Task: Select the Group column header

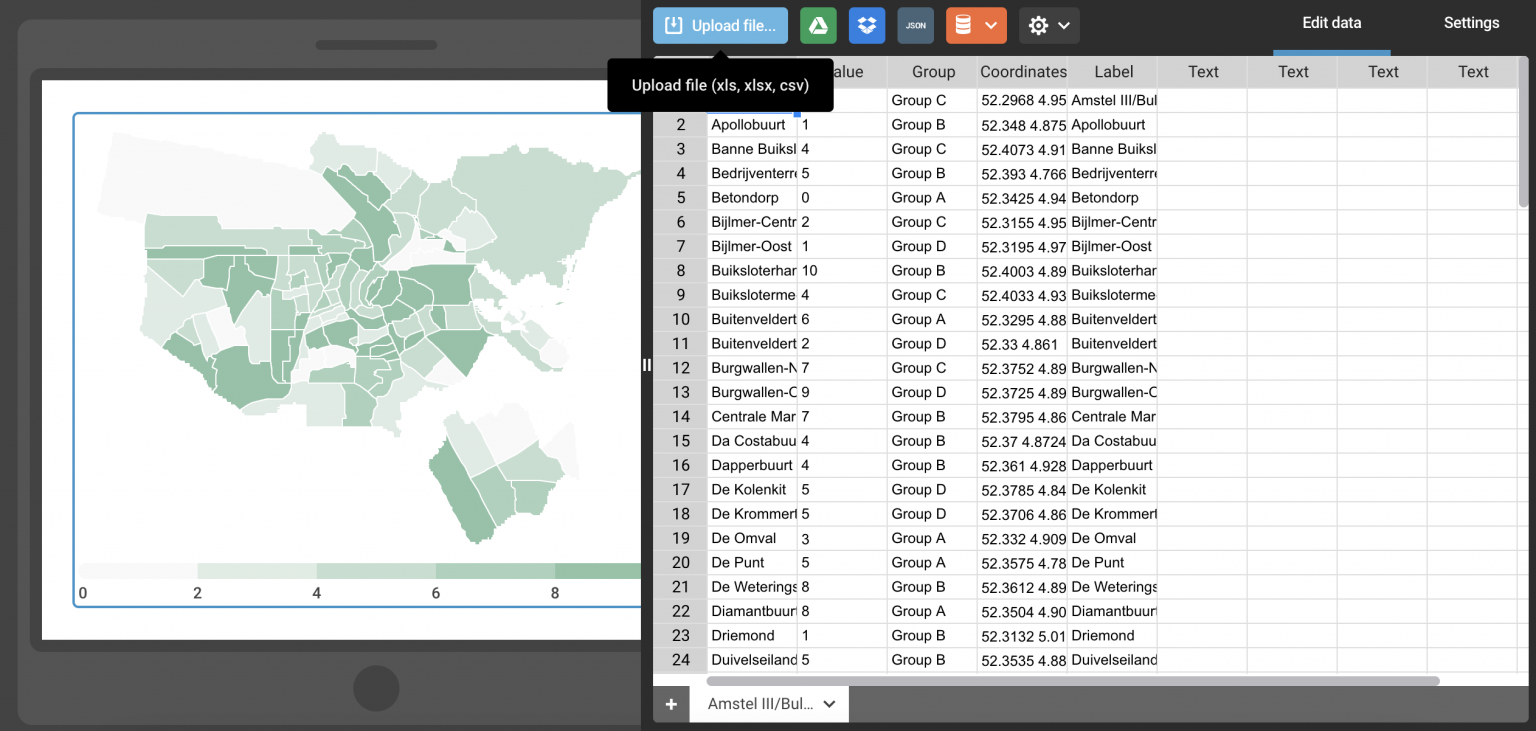Action: [933, 71]
